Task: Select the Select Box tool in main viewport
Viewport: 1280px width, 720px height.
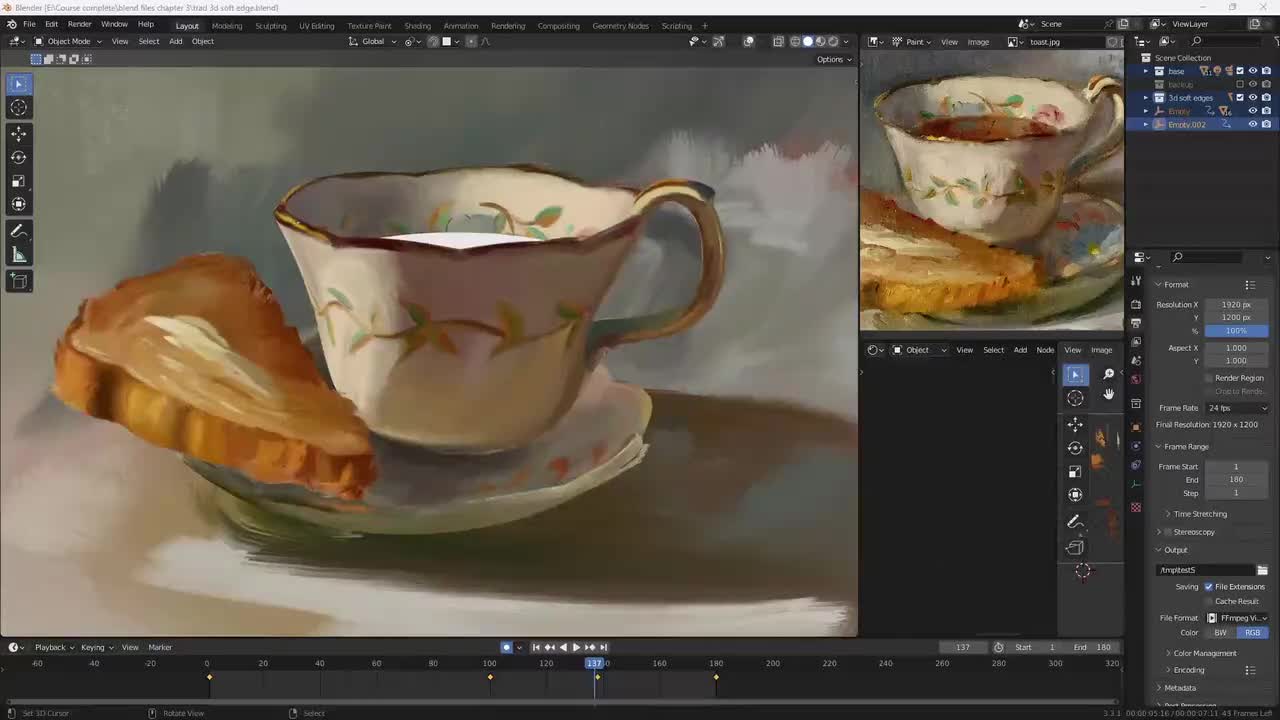Action: click(18, 84)
